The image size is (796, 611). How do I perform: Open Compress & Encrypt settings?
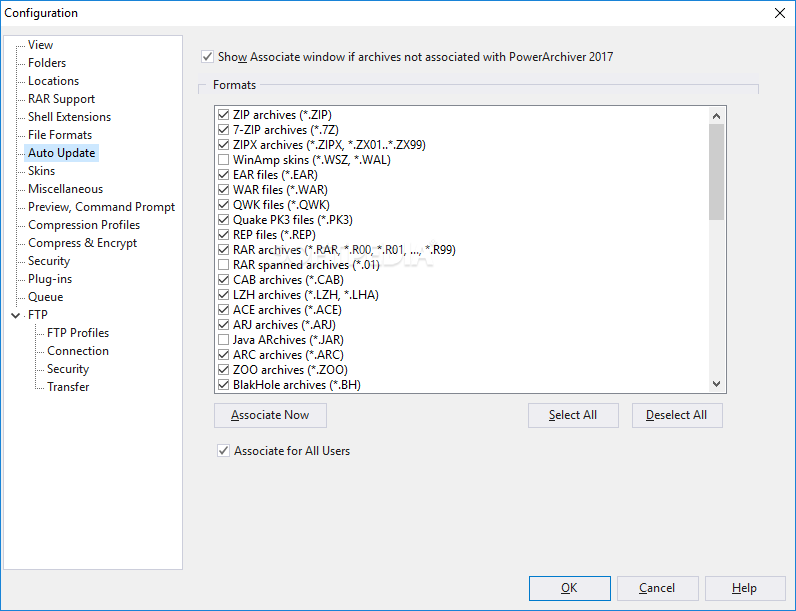(82, 243)
